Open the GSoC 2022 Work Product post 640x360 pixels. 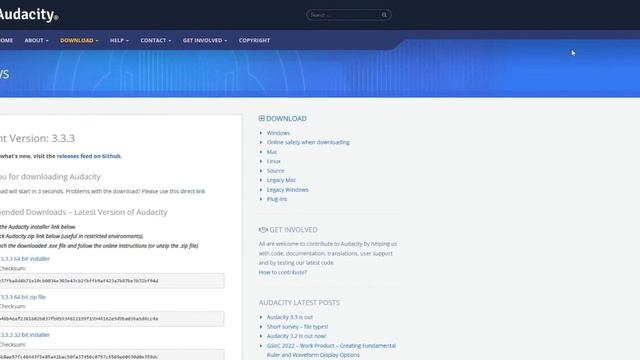point(331,350)
